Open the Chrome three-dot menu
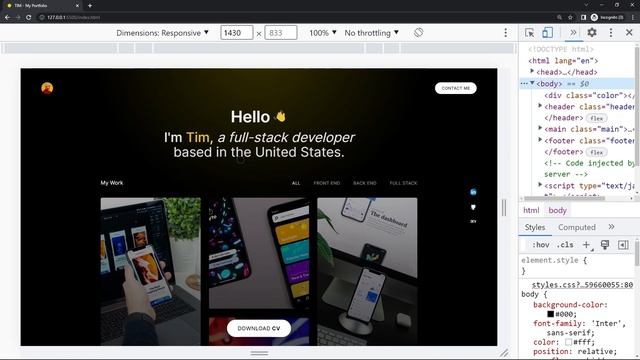Image resolution: width=640 pixels, height=360 pixels. tap(633, 18)
